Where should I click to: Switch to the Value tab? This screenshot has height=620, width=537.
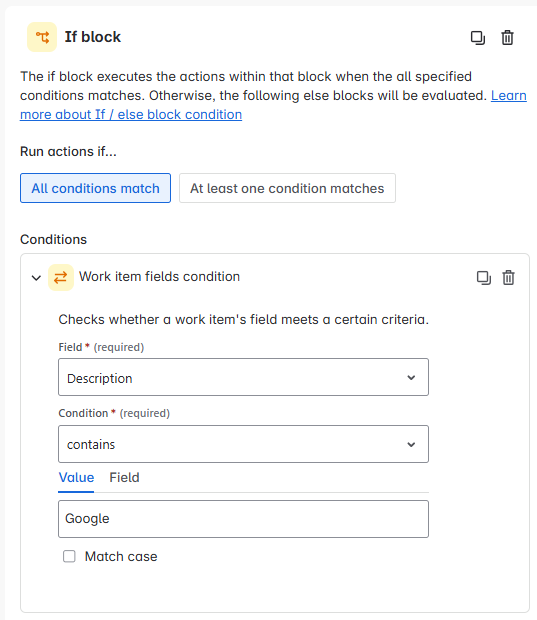click(x=76, y=478)
